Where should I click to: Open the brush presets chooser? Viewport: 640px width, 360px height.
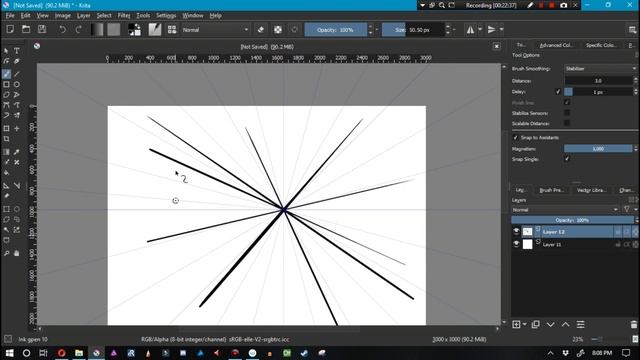(x=172, y=29)
